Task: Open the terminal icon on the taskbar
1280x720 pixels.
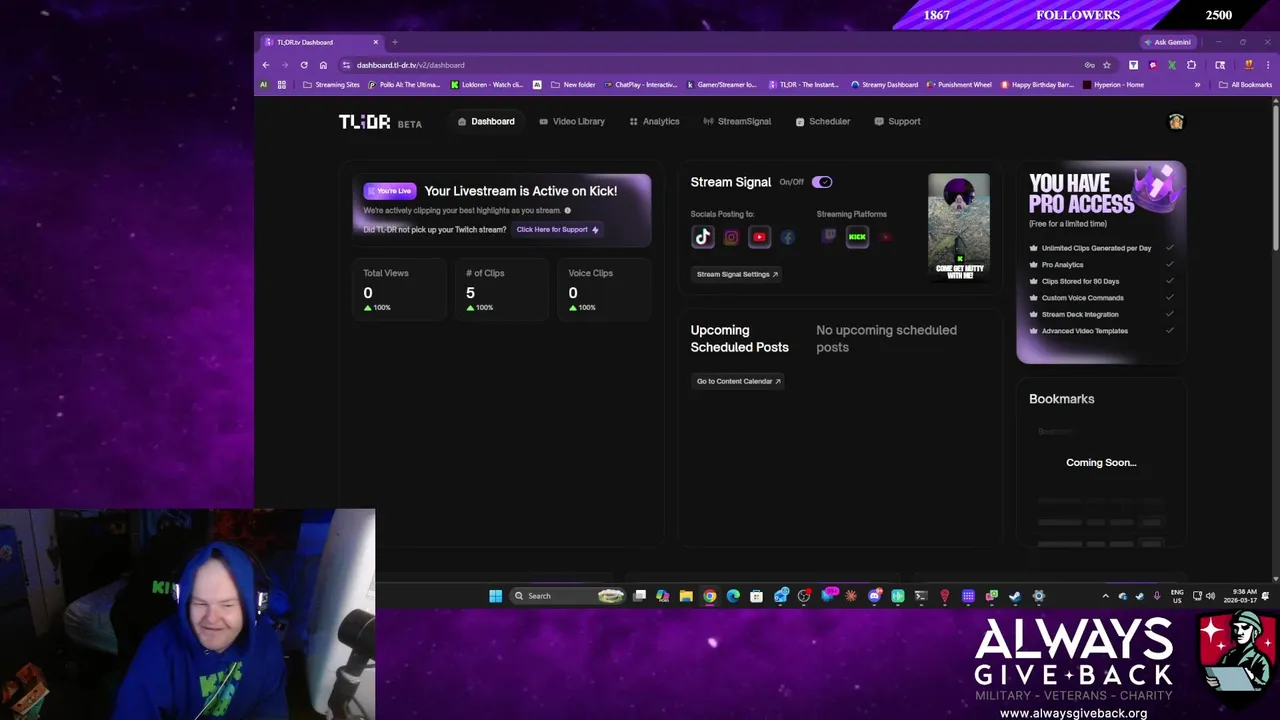Action: (921, 596)
